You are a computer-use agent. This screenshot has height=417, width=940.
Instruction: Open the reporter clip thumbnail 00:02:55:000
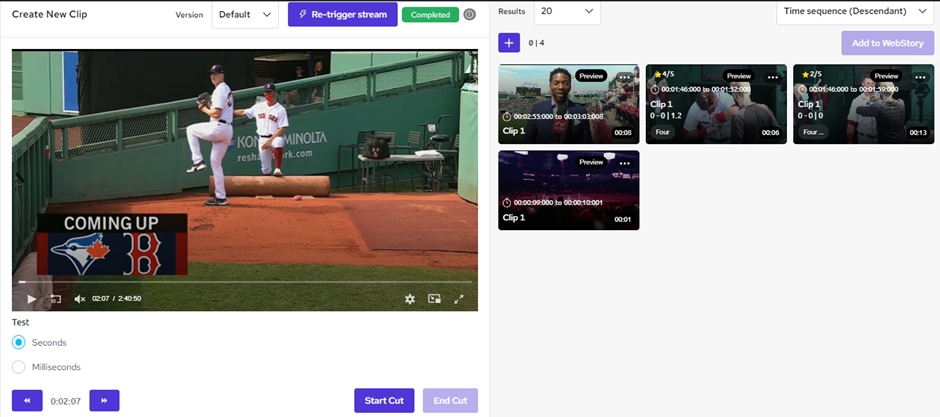click(568, 104)
